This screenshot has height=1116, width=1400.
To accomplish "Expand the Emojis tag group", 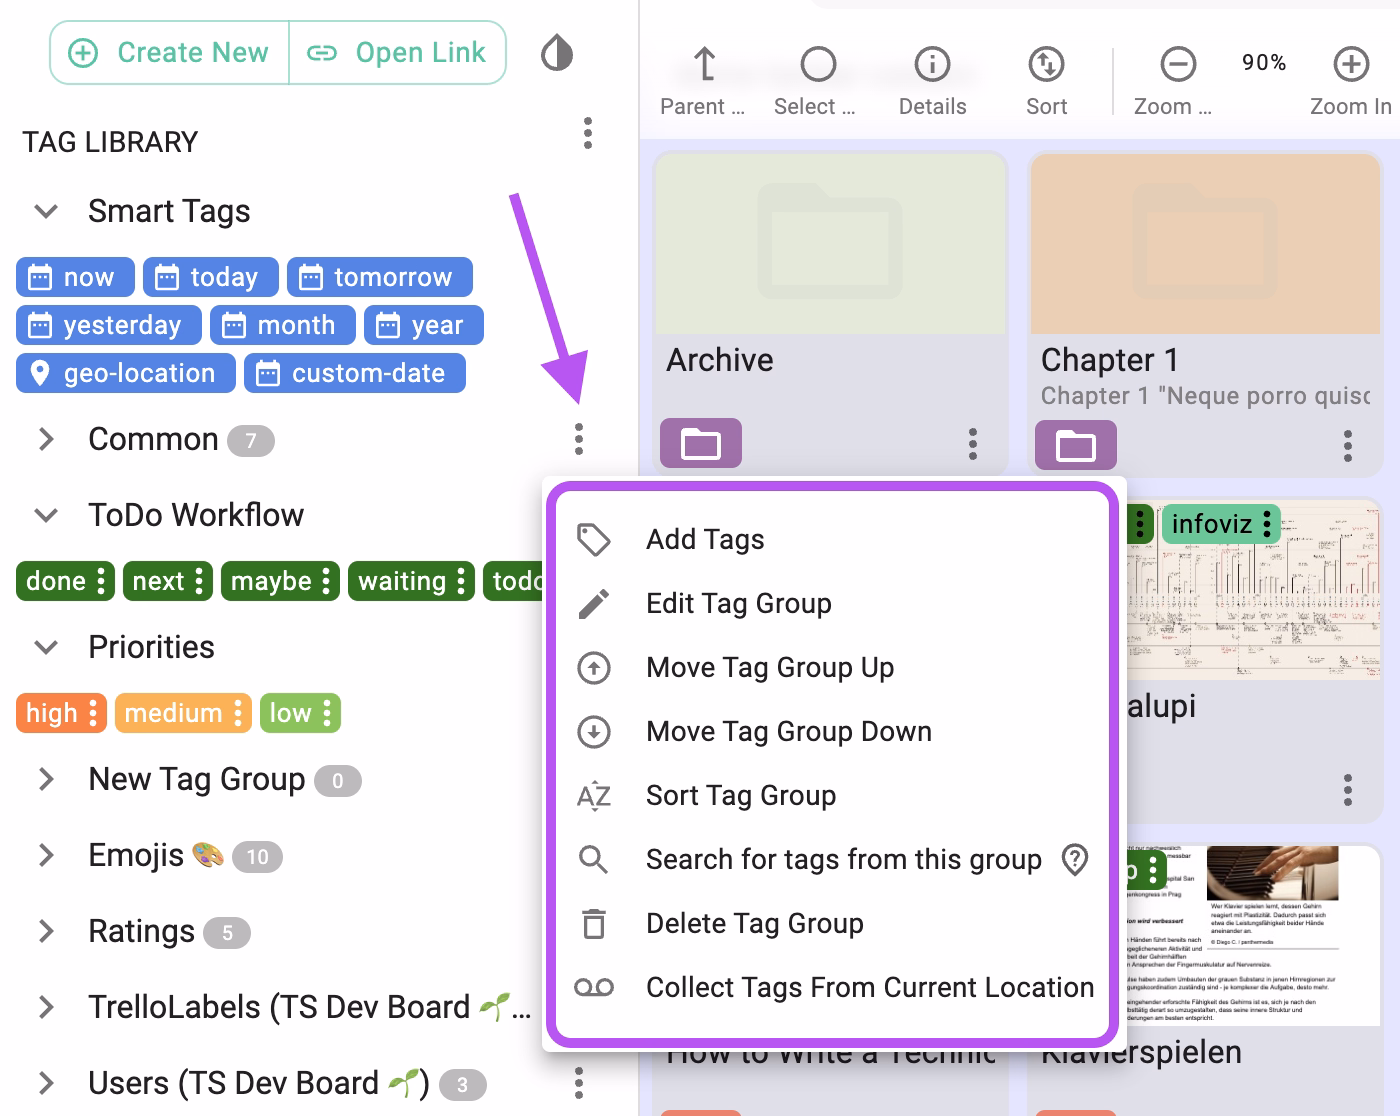I will pos(46,855).
